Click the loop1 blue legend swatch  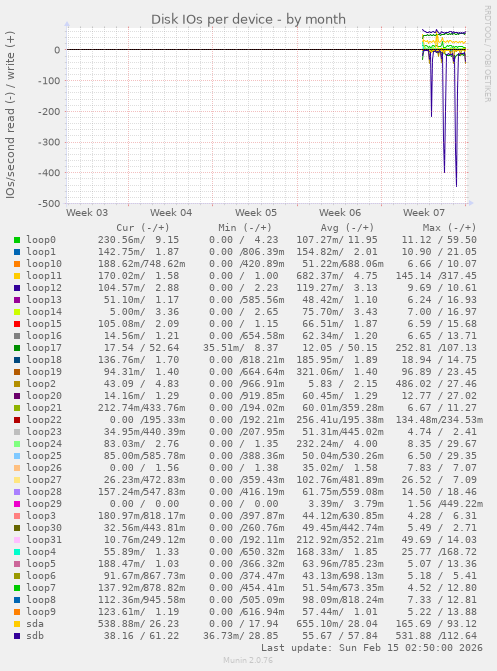click(17, 252)
